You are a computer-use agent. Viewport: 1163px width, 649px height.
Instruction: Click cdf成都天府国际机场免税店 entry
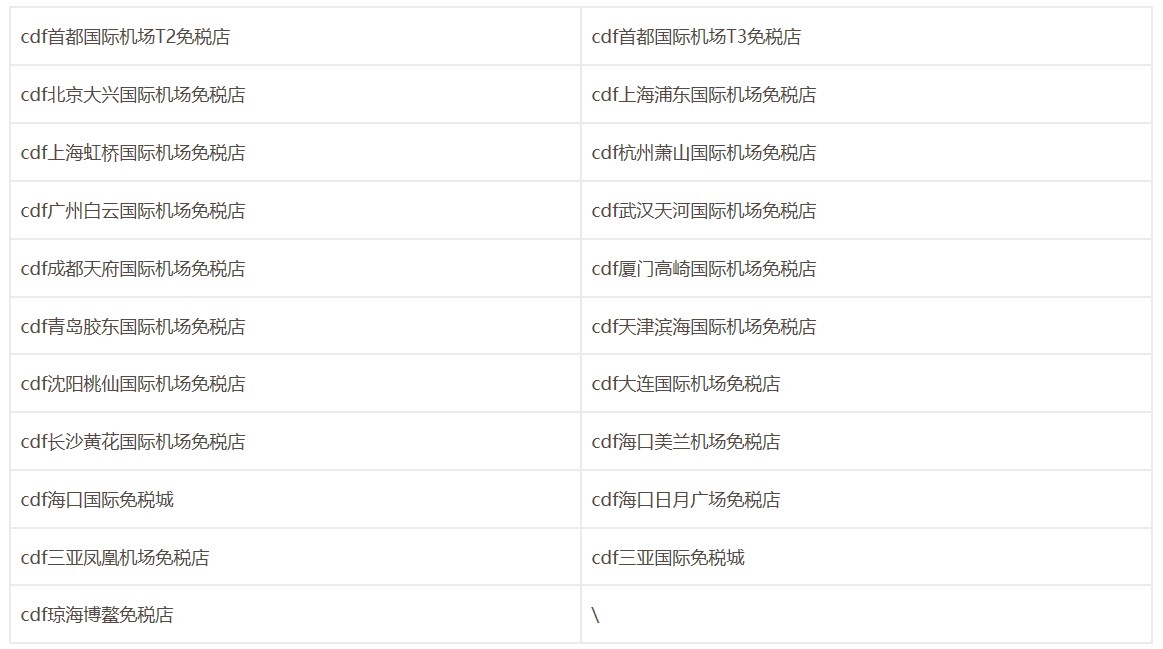click(133, 269)
